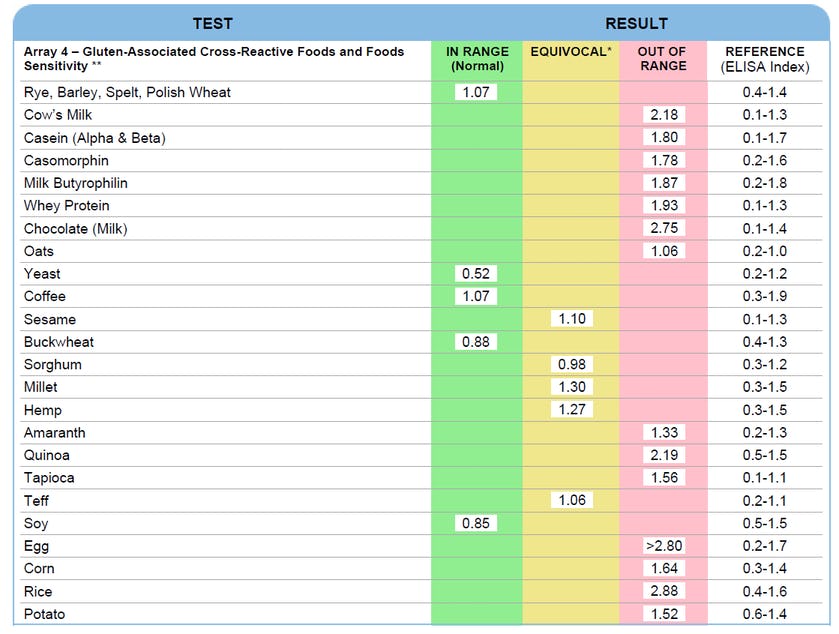Click the Rice result value 2.88
This screenshot has height=634, width=839.
[663, 591]
